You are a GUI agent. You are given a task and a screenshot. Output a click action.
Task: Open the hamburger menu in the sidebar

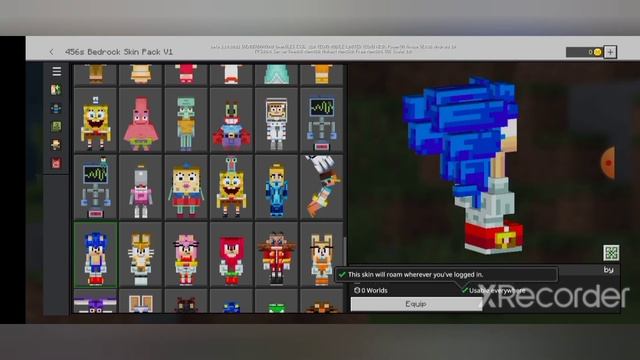[57, 71]
